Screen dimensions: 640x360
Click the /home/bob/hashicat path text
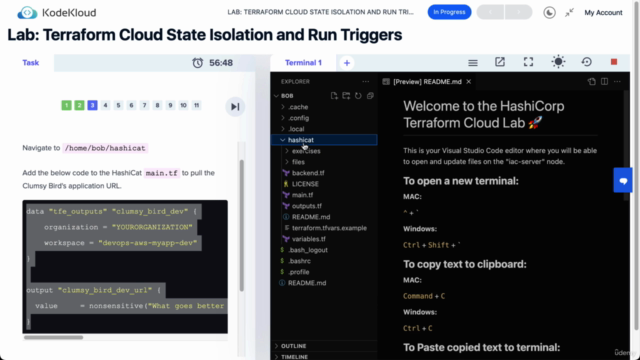pyautogui.click(x=105, y=148)
